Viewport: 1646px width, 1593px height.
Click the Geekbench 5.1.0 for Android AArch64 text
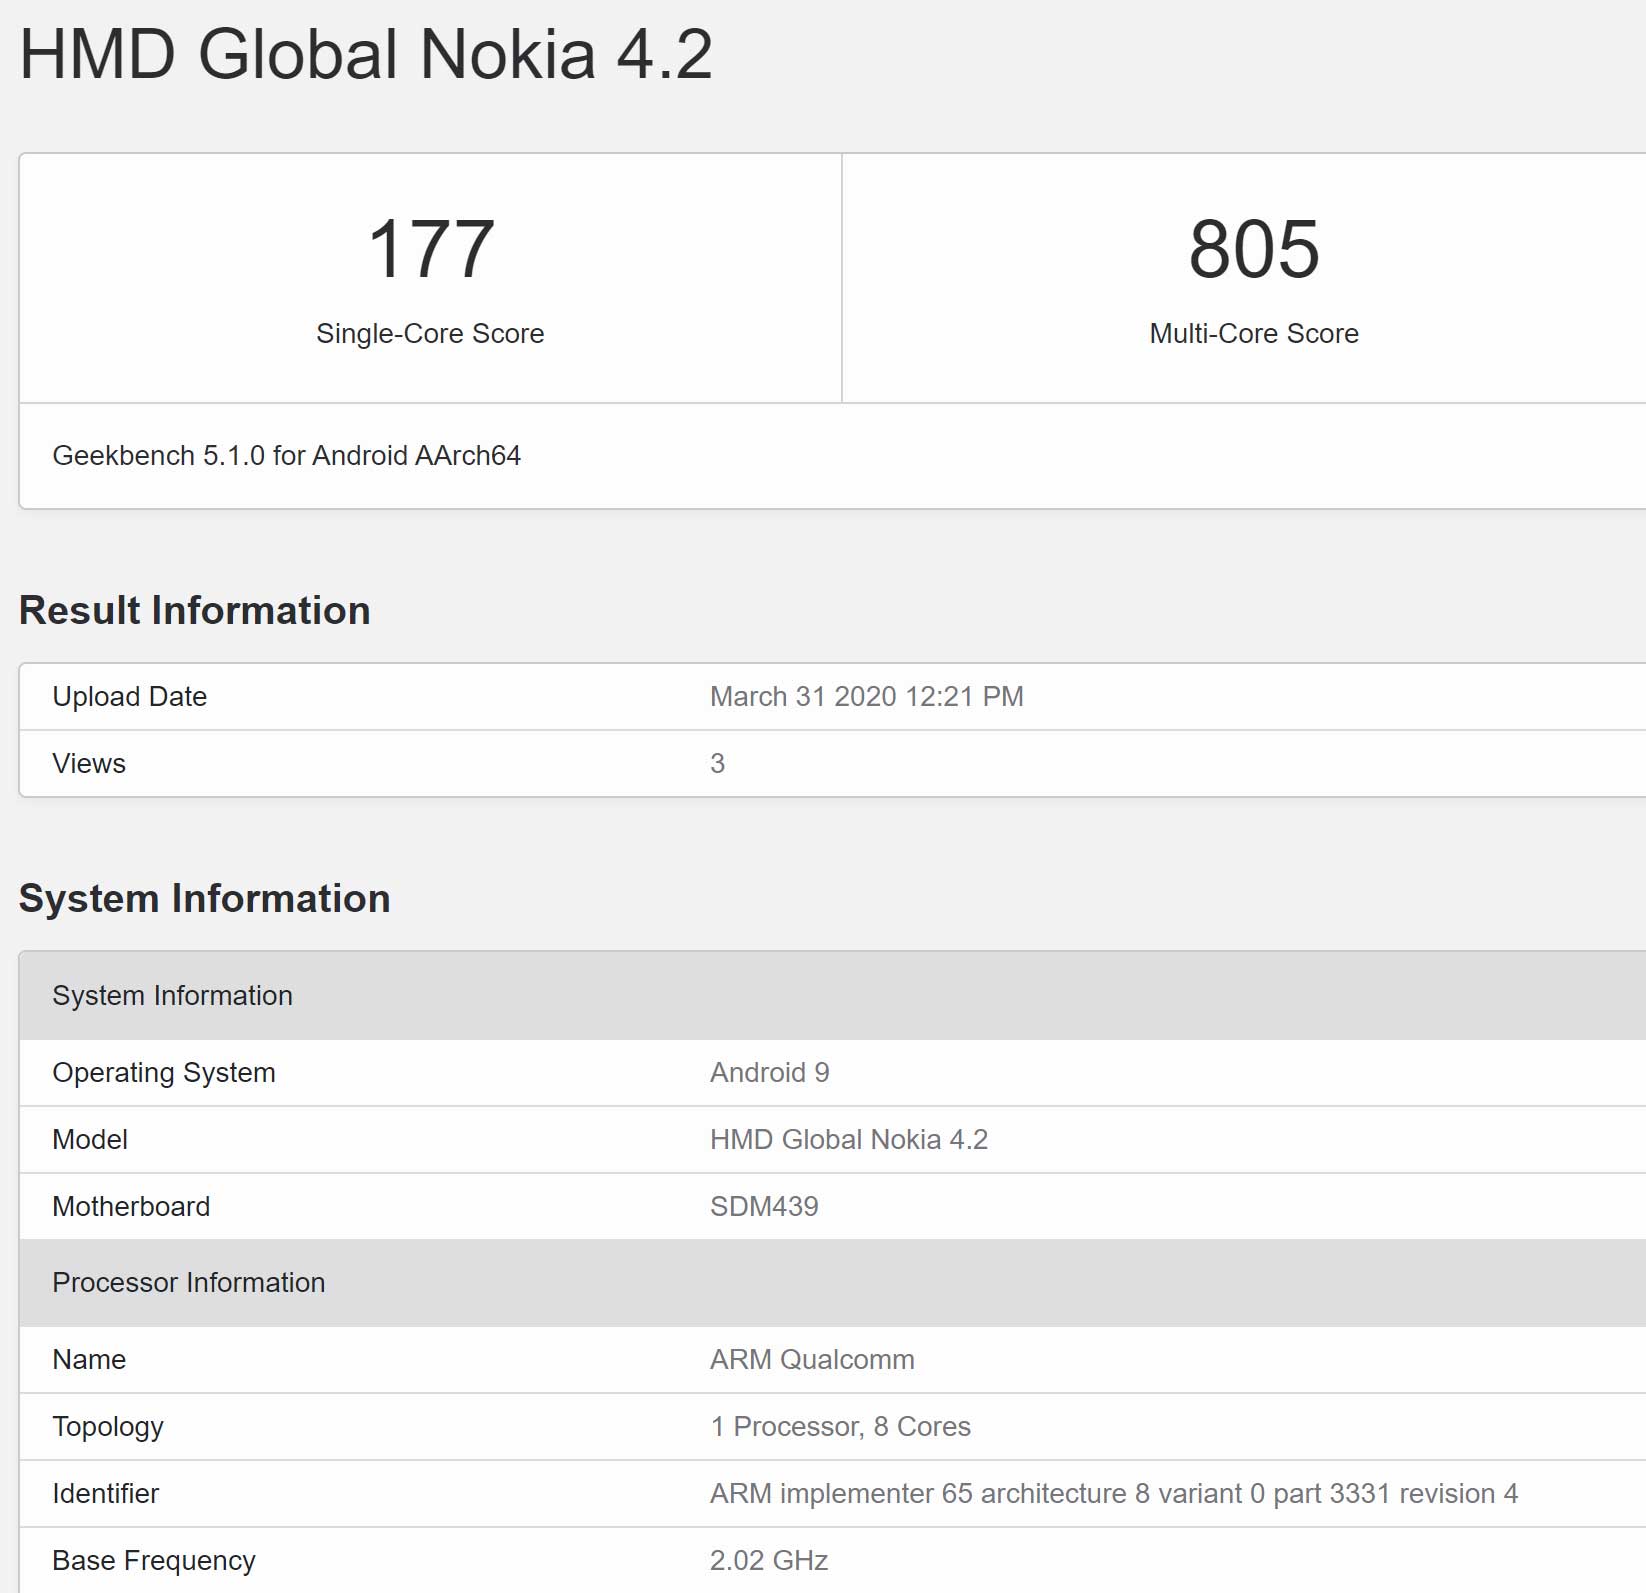tap(286, 456)
